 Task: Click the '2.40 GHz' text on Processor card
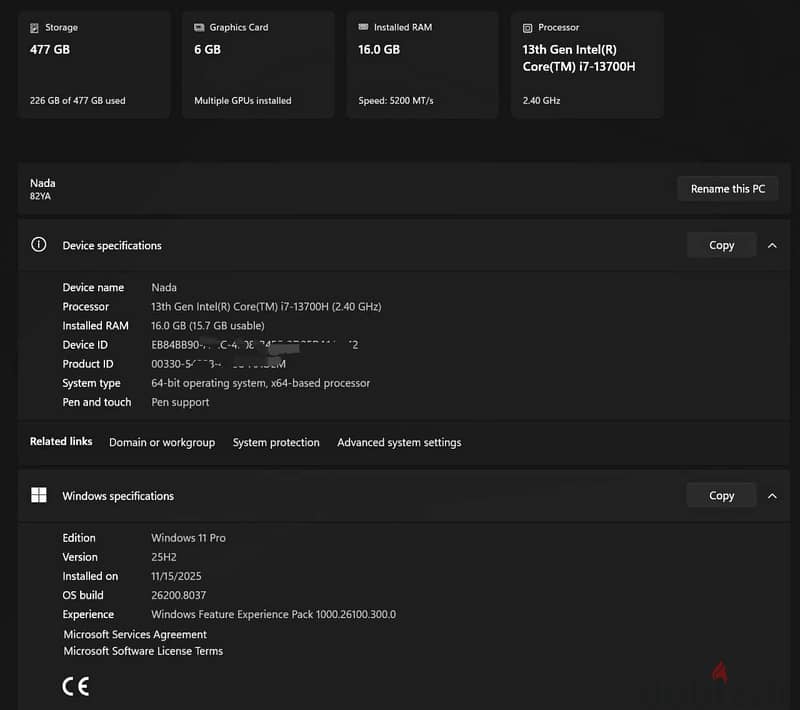[x=541, y=100]
